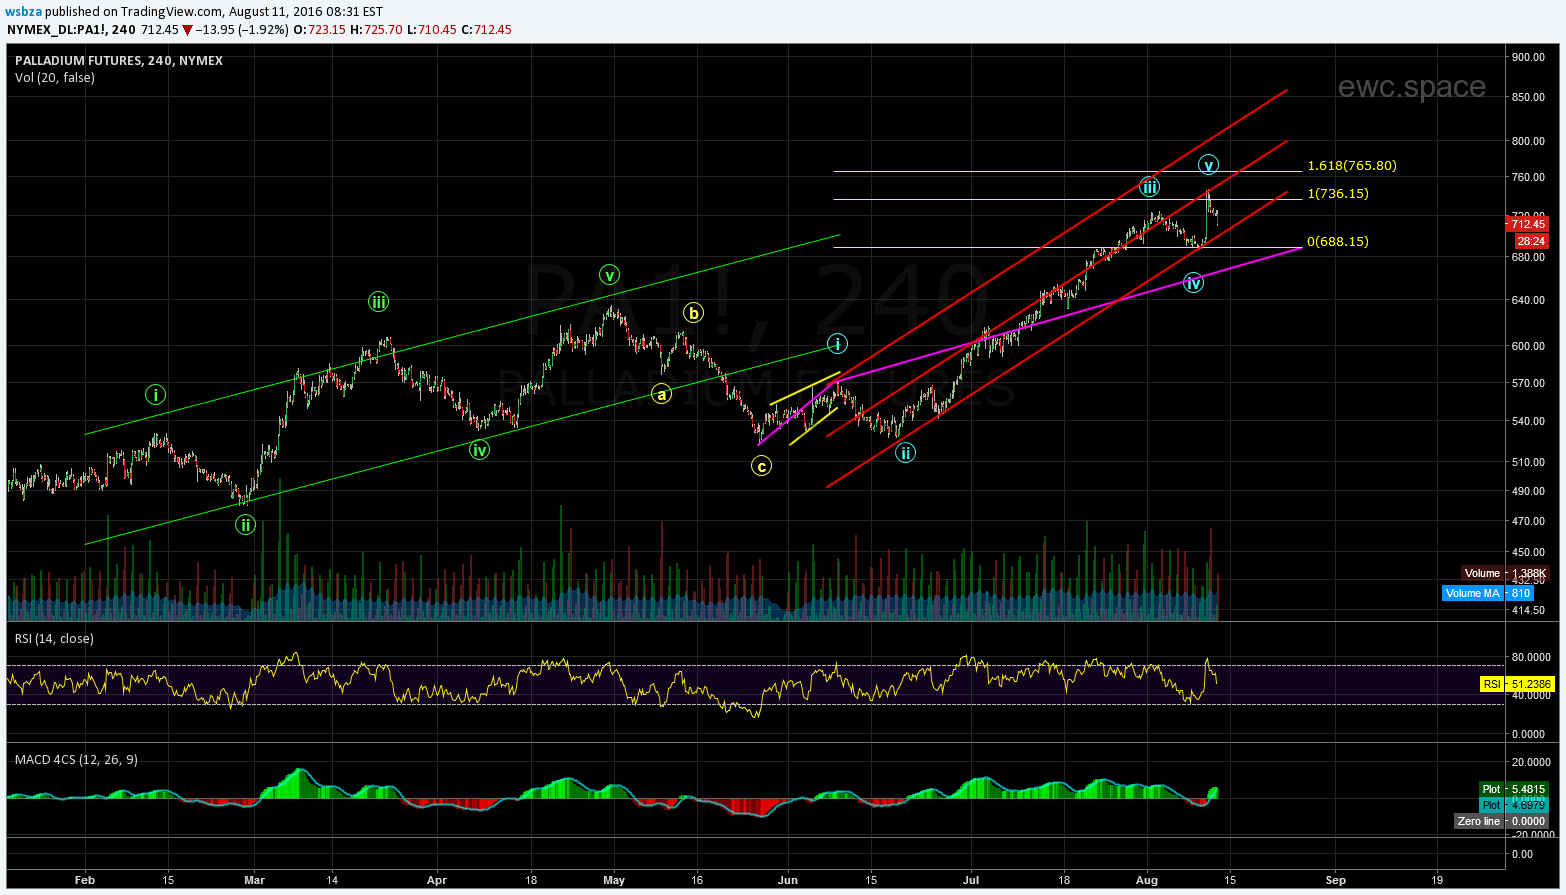
Task: Select the yellow circled b wave label
Action: click(x=693, y=313)
